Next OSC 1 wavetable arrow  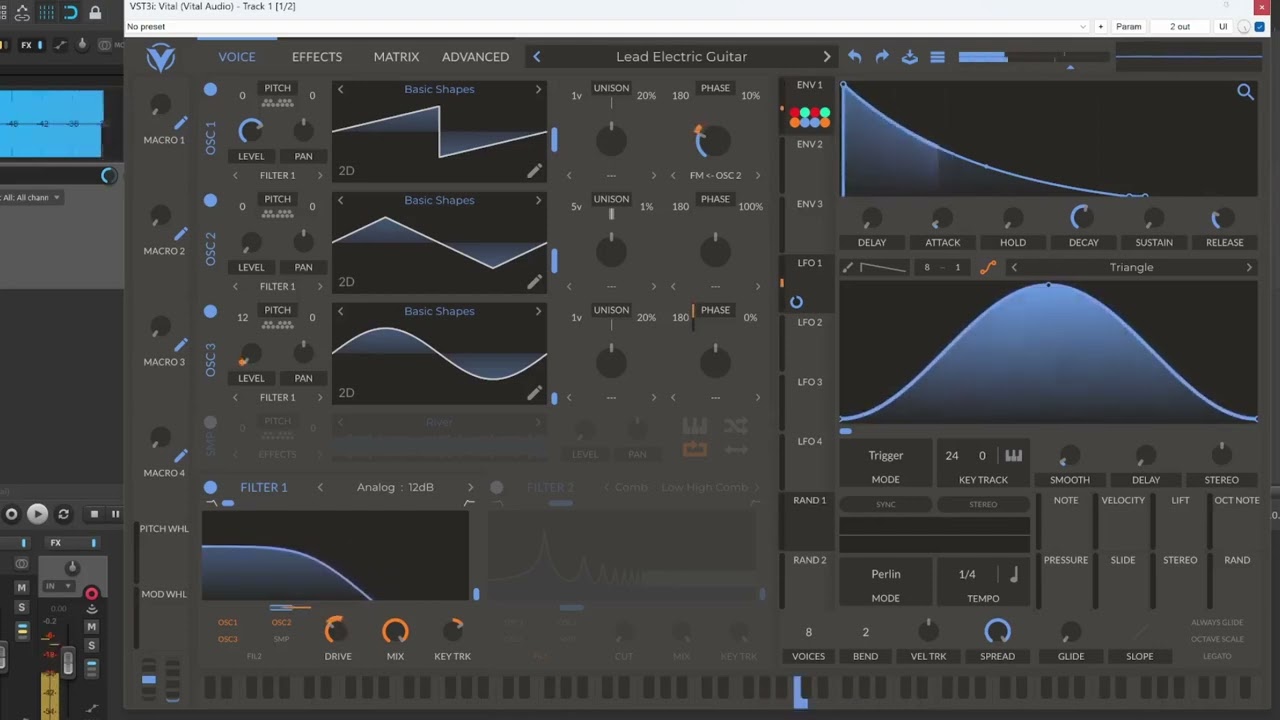coord(538,89)
